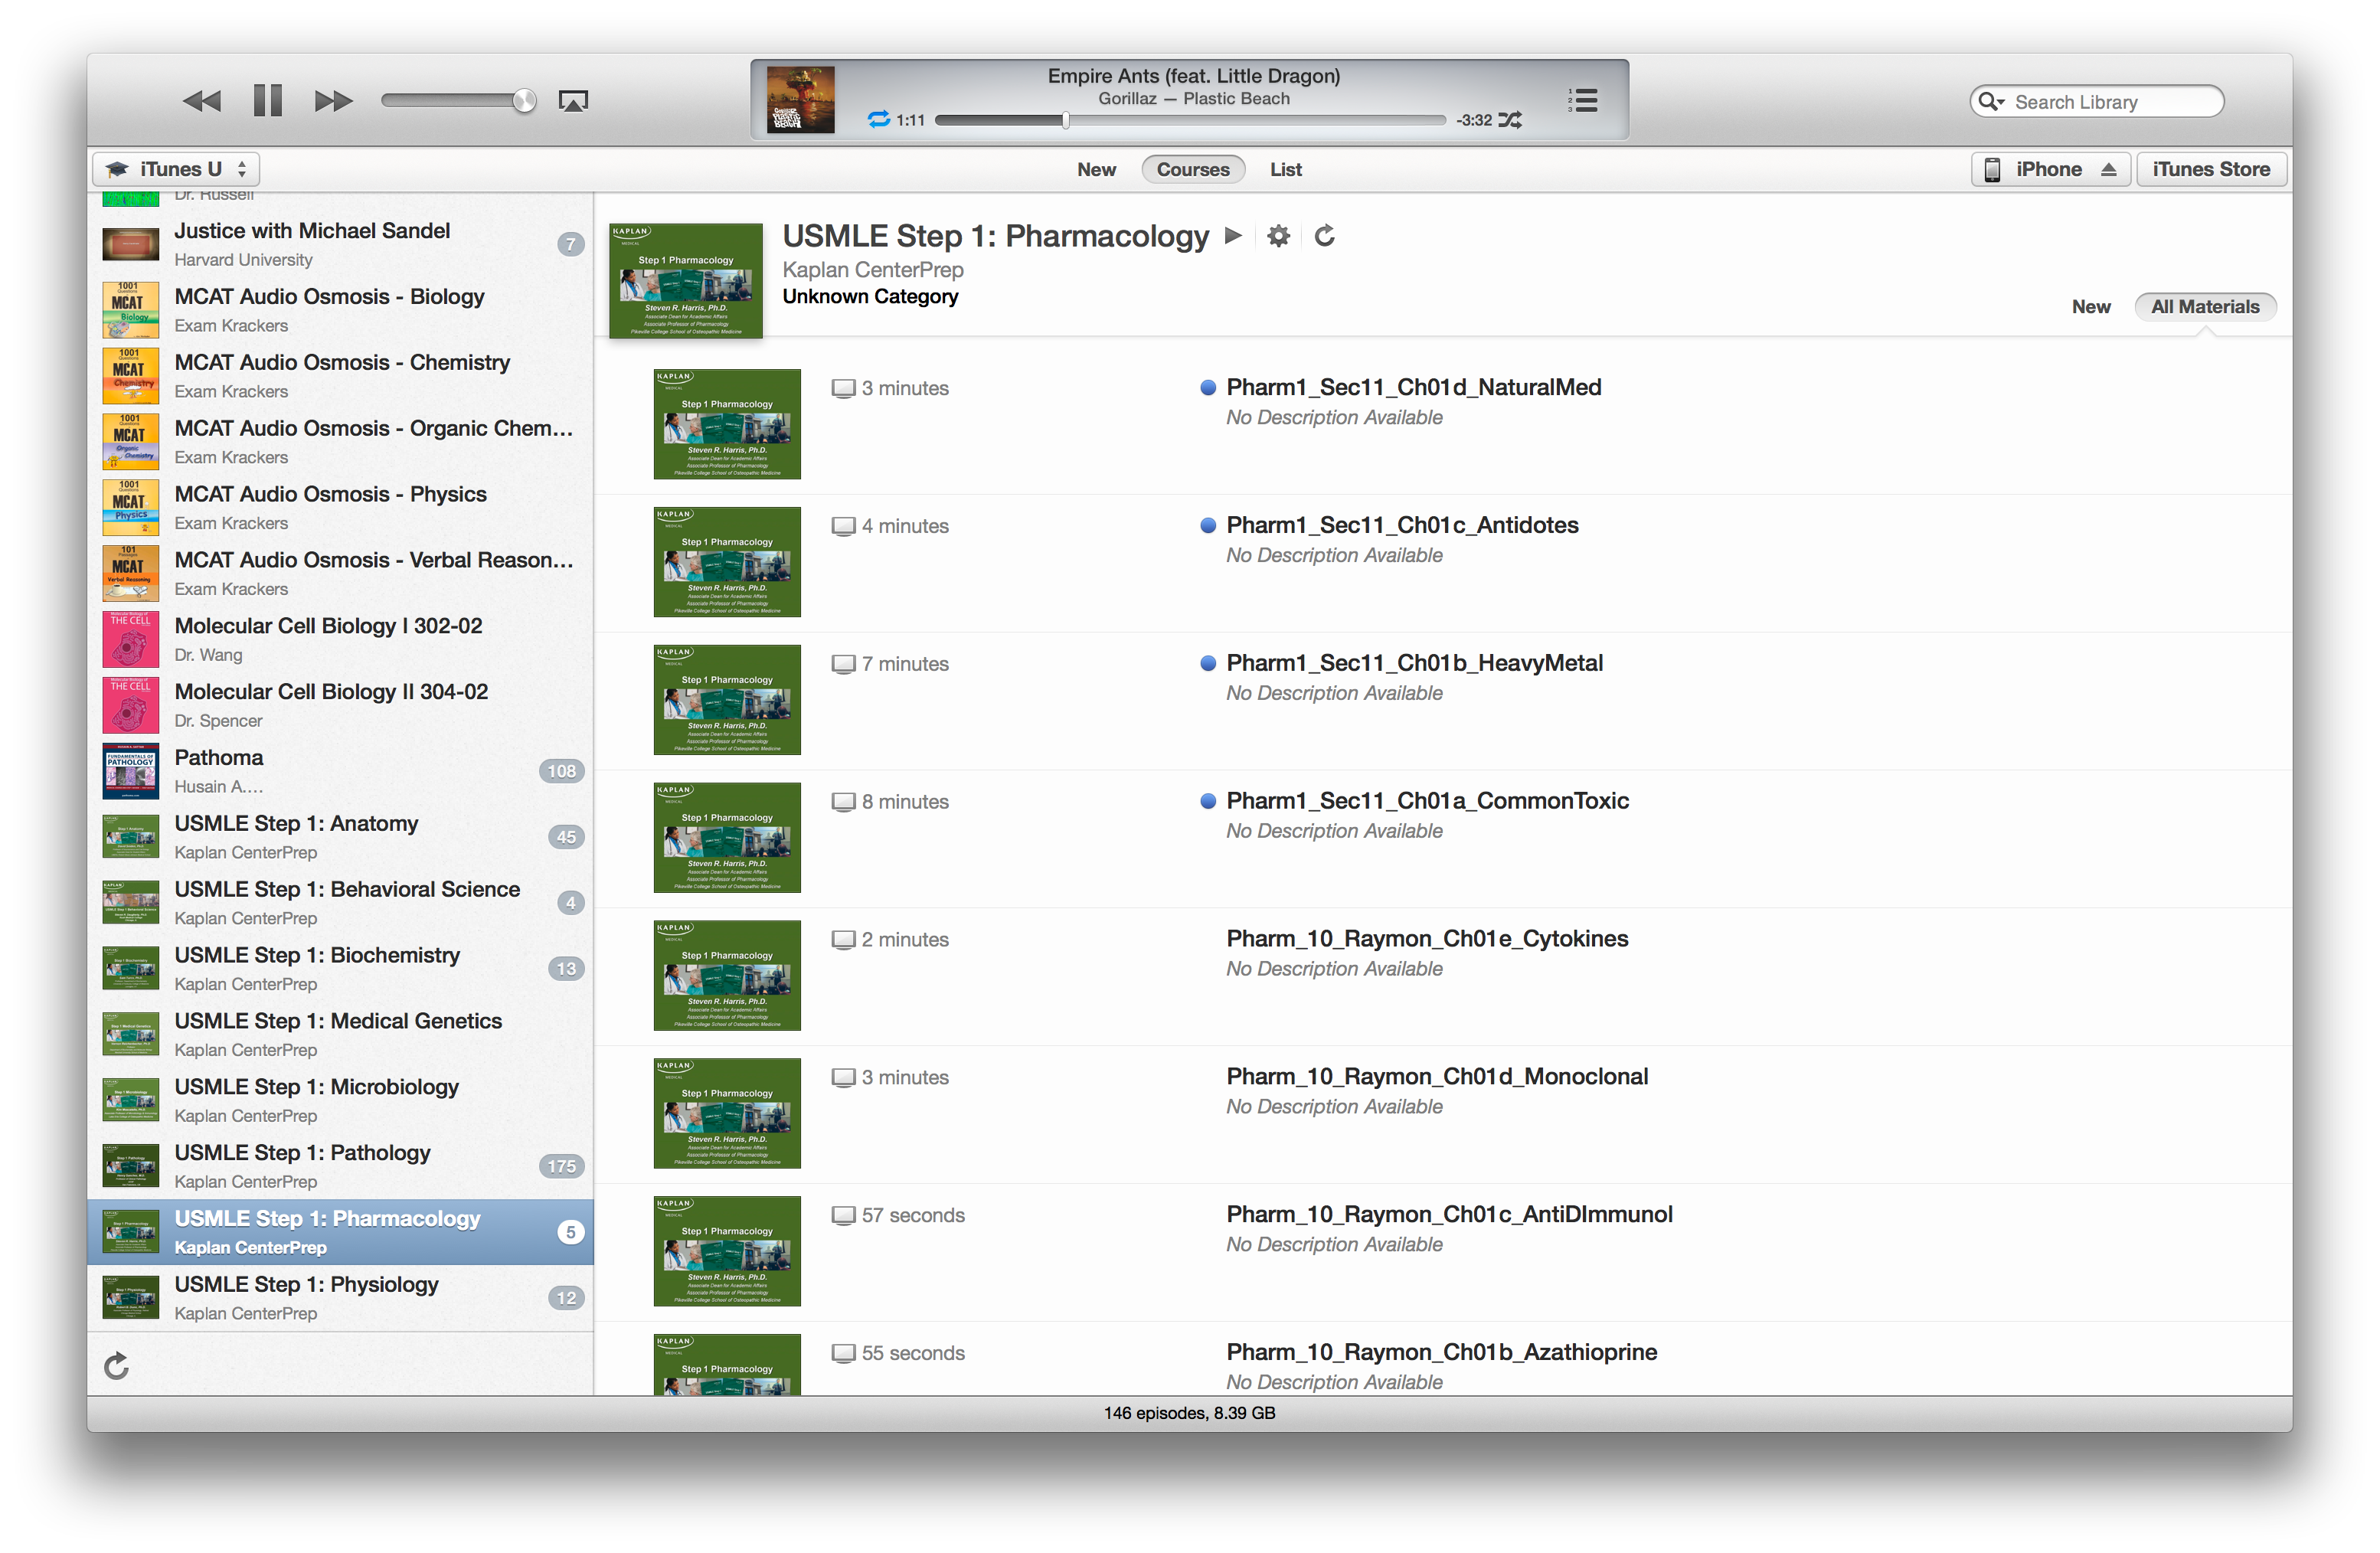Play the USMLE Pharmacology course
This screenshot has height=1553, width=2380.
click(x=1233, y=236)
